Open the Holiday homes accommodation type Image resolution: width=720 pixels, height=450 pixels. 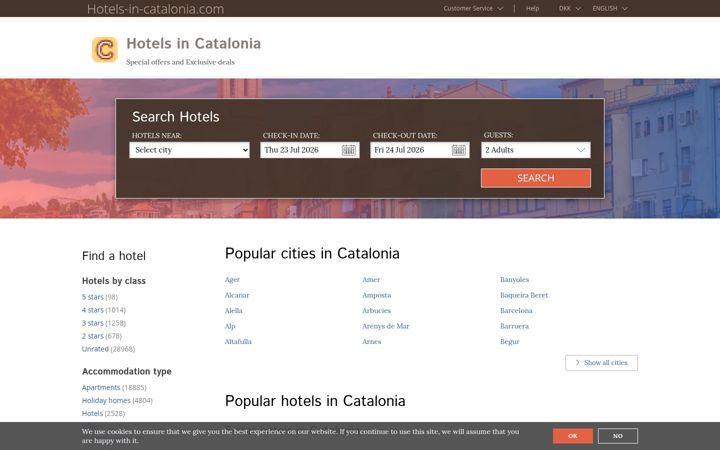pyautogui.click(x=106, y=400)
